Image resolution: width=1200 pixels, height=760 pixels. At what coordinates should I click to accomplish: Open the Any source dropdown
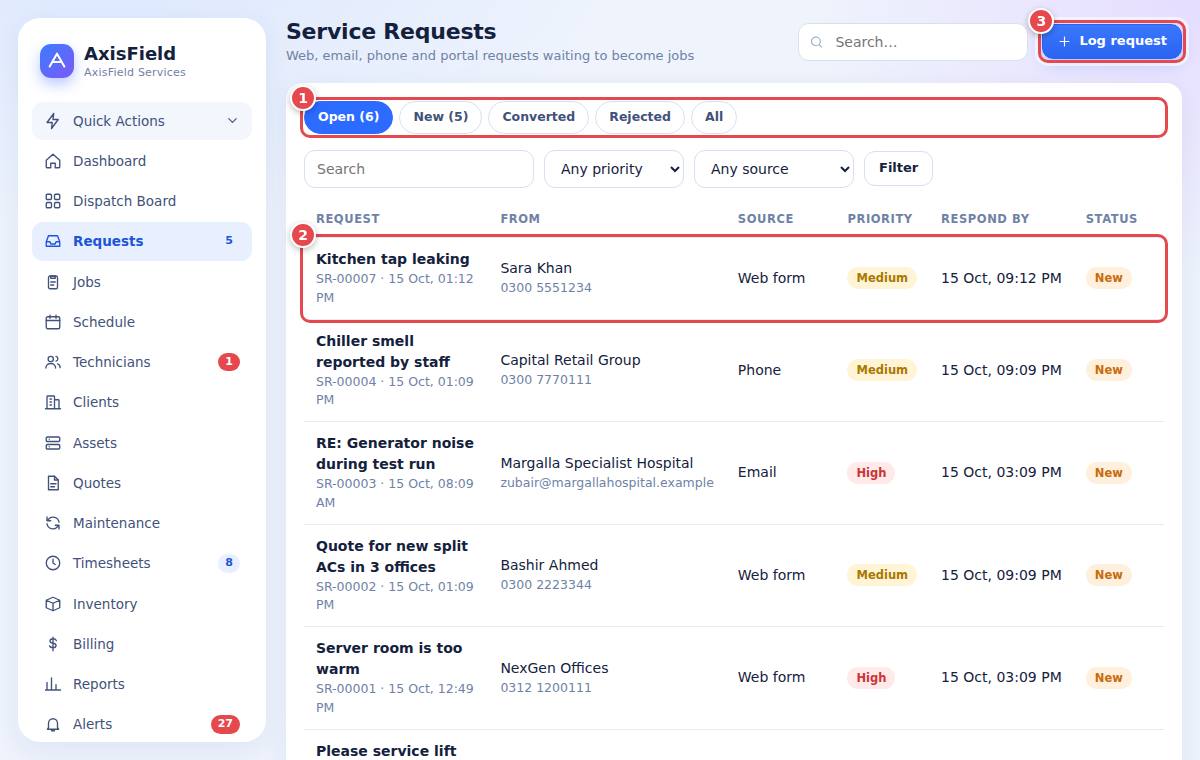pyautogui.click(x=774, y=169)
